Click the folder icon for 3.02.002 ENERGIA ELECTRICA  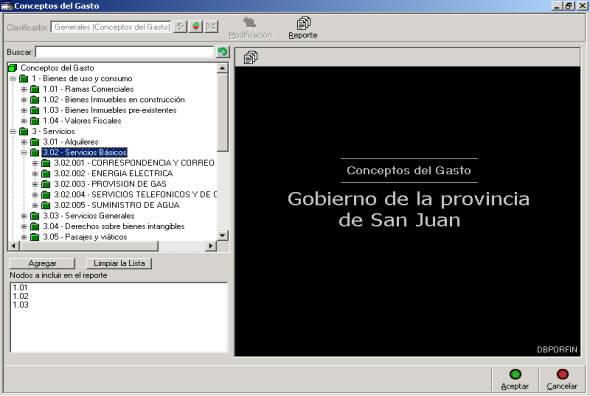point(46,174)
